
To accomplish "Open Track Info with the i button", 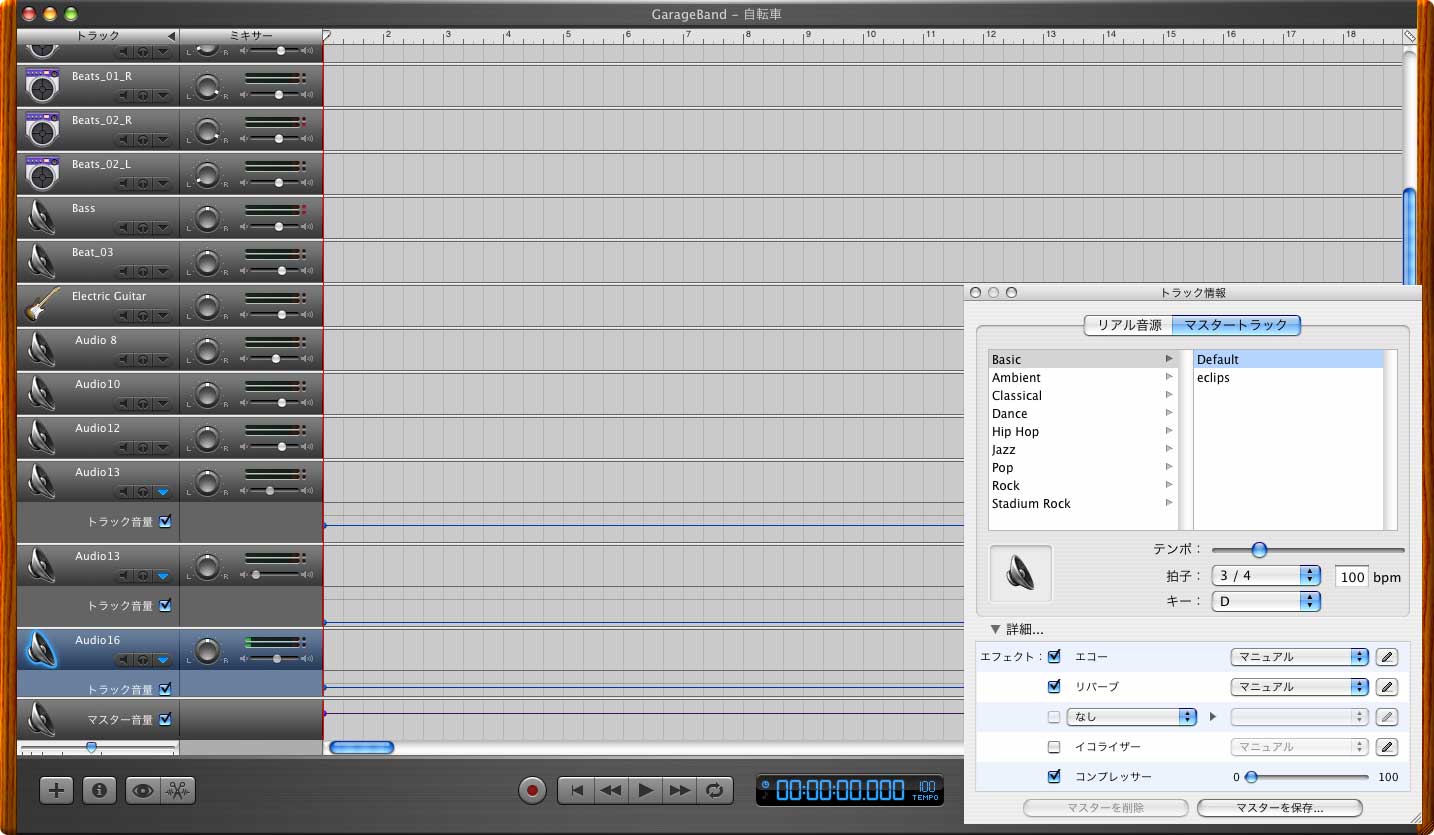I will click(99, 790).
